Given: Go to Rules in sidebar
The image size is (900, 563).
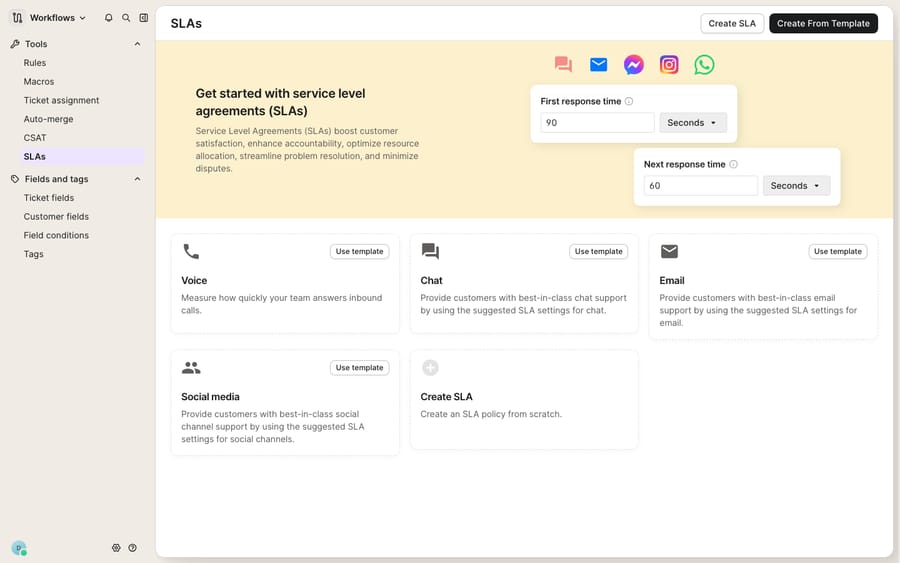Looking at the screenshot, I should [34, 63].
